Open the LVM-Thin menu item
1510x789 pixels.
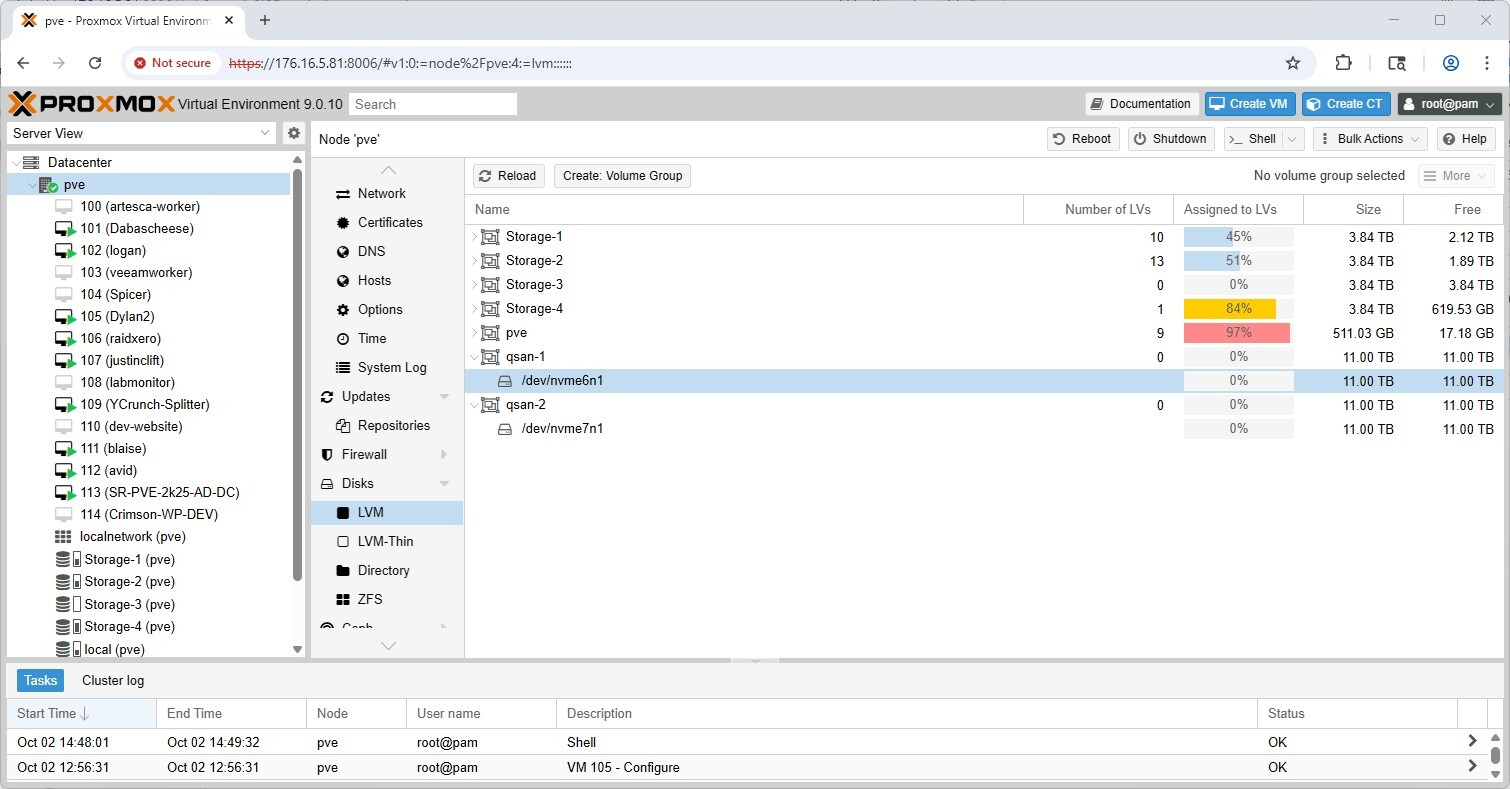tap(385, 541)
